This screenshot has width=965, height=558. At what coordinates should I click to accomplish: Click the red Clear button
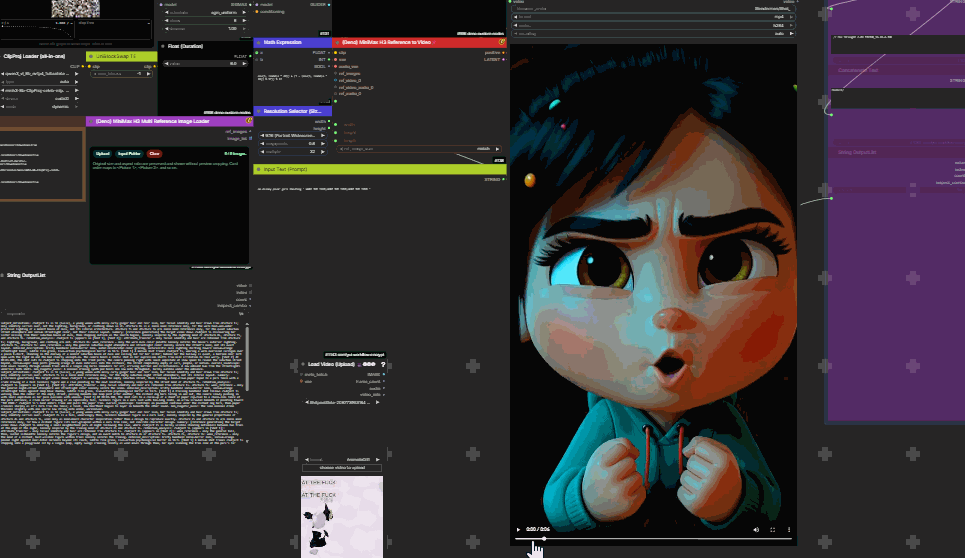(154, 154)
